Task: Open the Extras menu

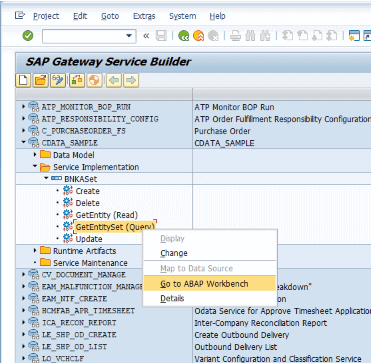Action: pos(144,16)
